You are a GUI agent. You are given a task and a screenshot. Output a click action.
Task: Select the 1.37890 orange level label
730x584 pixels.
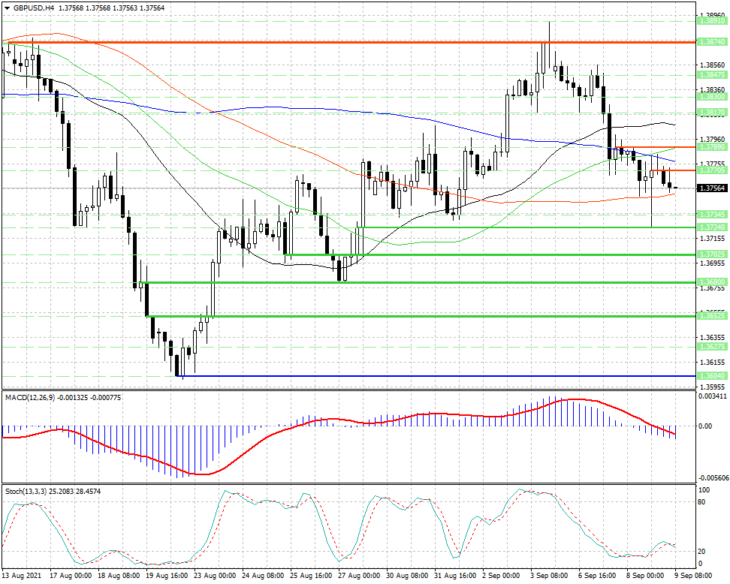(x=712, y=147)
